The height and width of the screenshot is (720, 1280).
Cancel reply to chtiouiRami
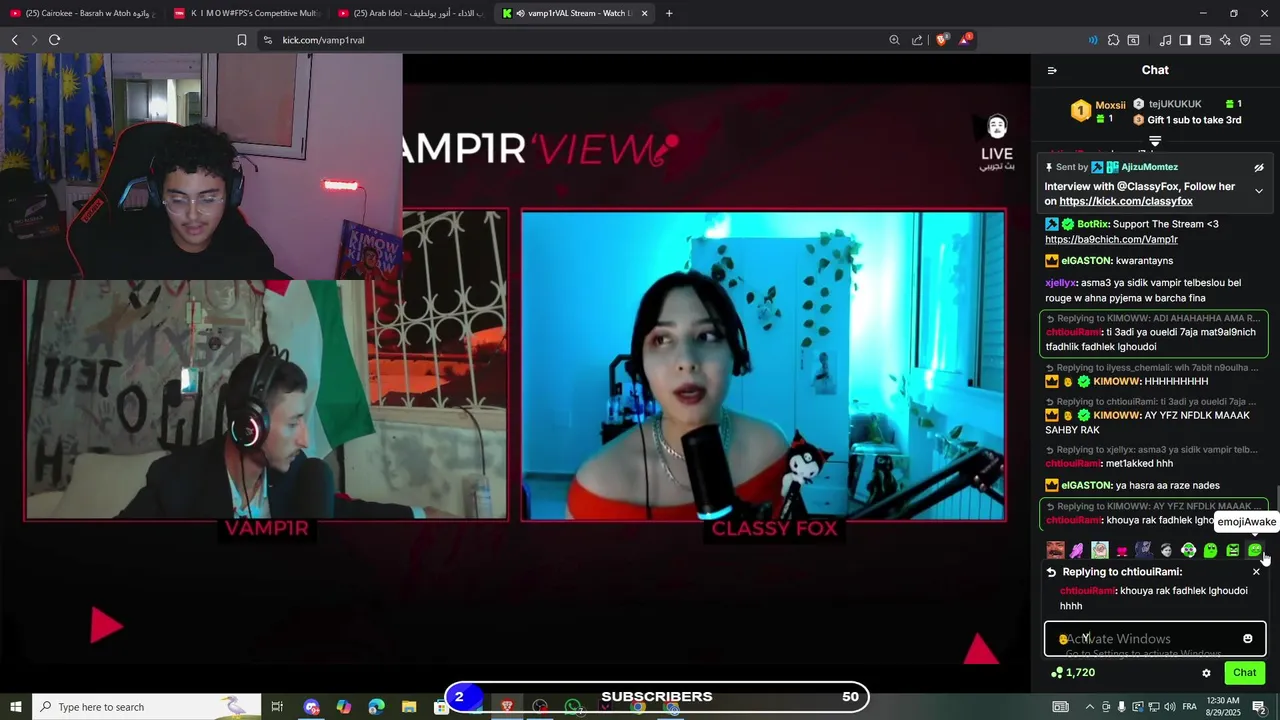click(1256, 572)
